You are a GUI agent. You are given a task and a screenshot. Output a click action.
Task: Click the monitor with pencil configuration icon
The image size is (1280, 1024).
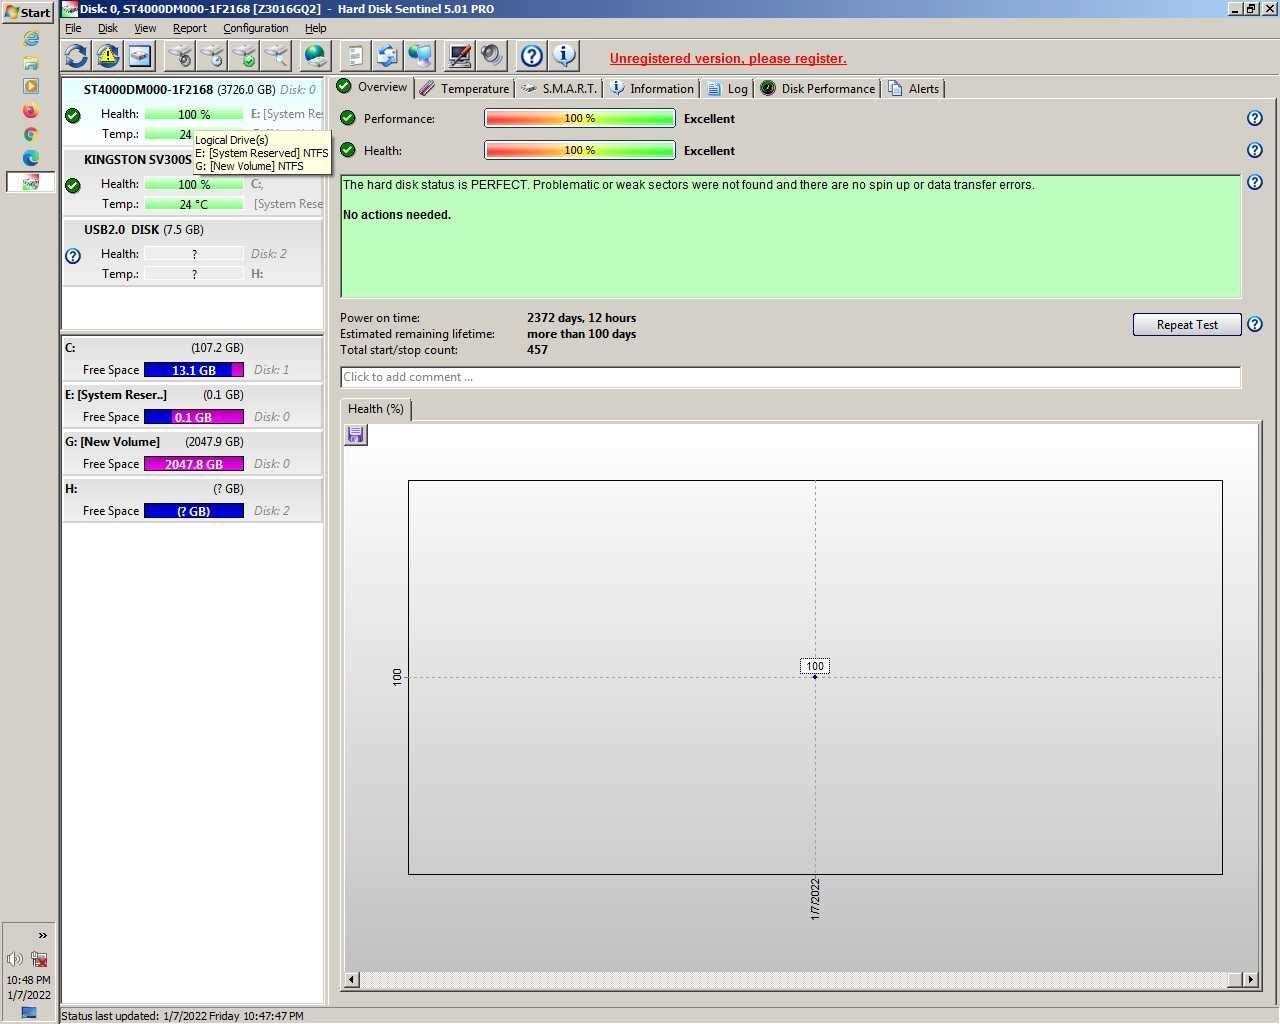460,56
